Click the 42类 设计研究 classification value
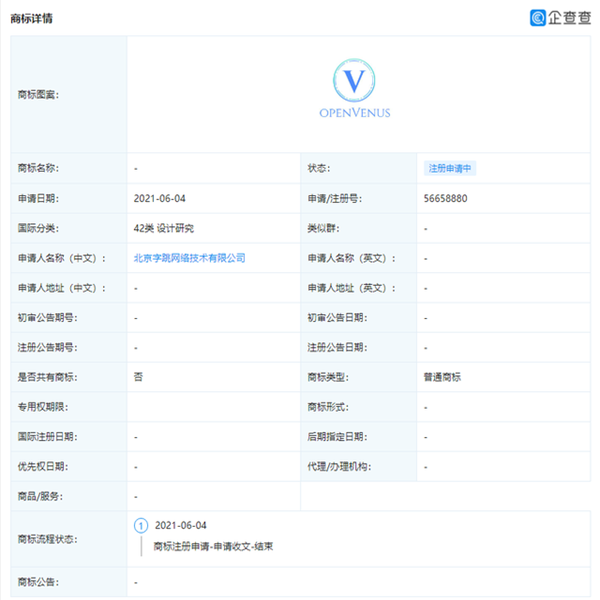 click(x=163, y=229)
